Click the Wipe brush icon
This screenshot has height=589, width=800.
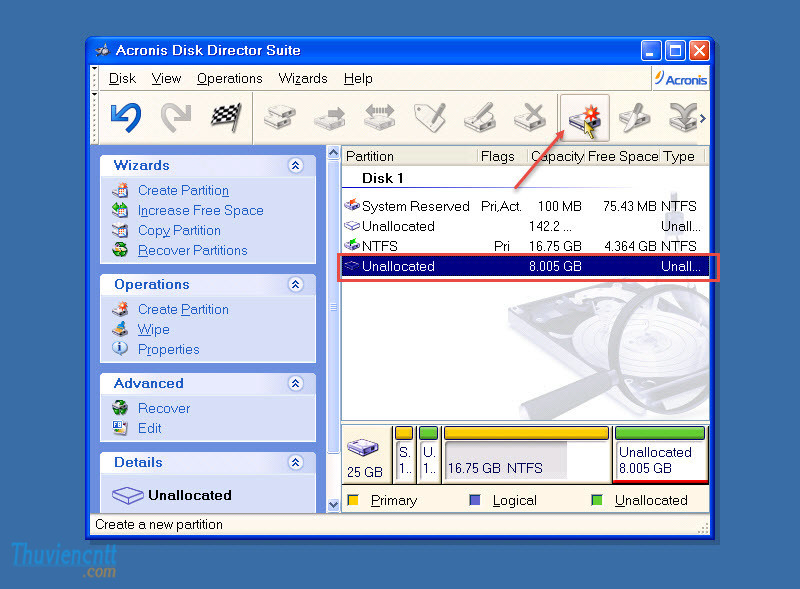pos(120,329)
